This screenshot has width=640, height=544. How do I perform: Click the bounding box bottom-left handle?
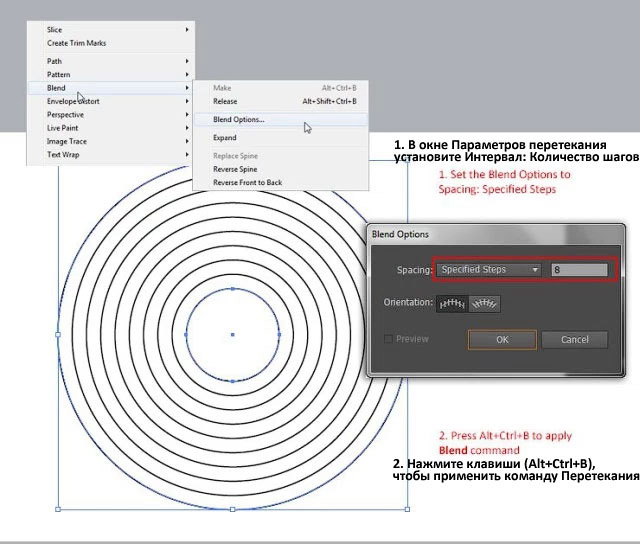[58, 509]
